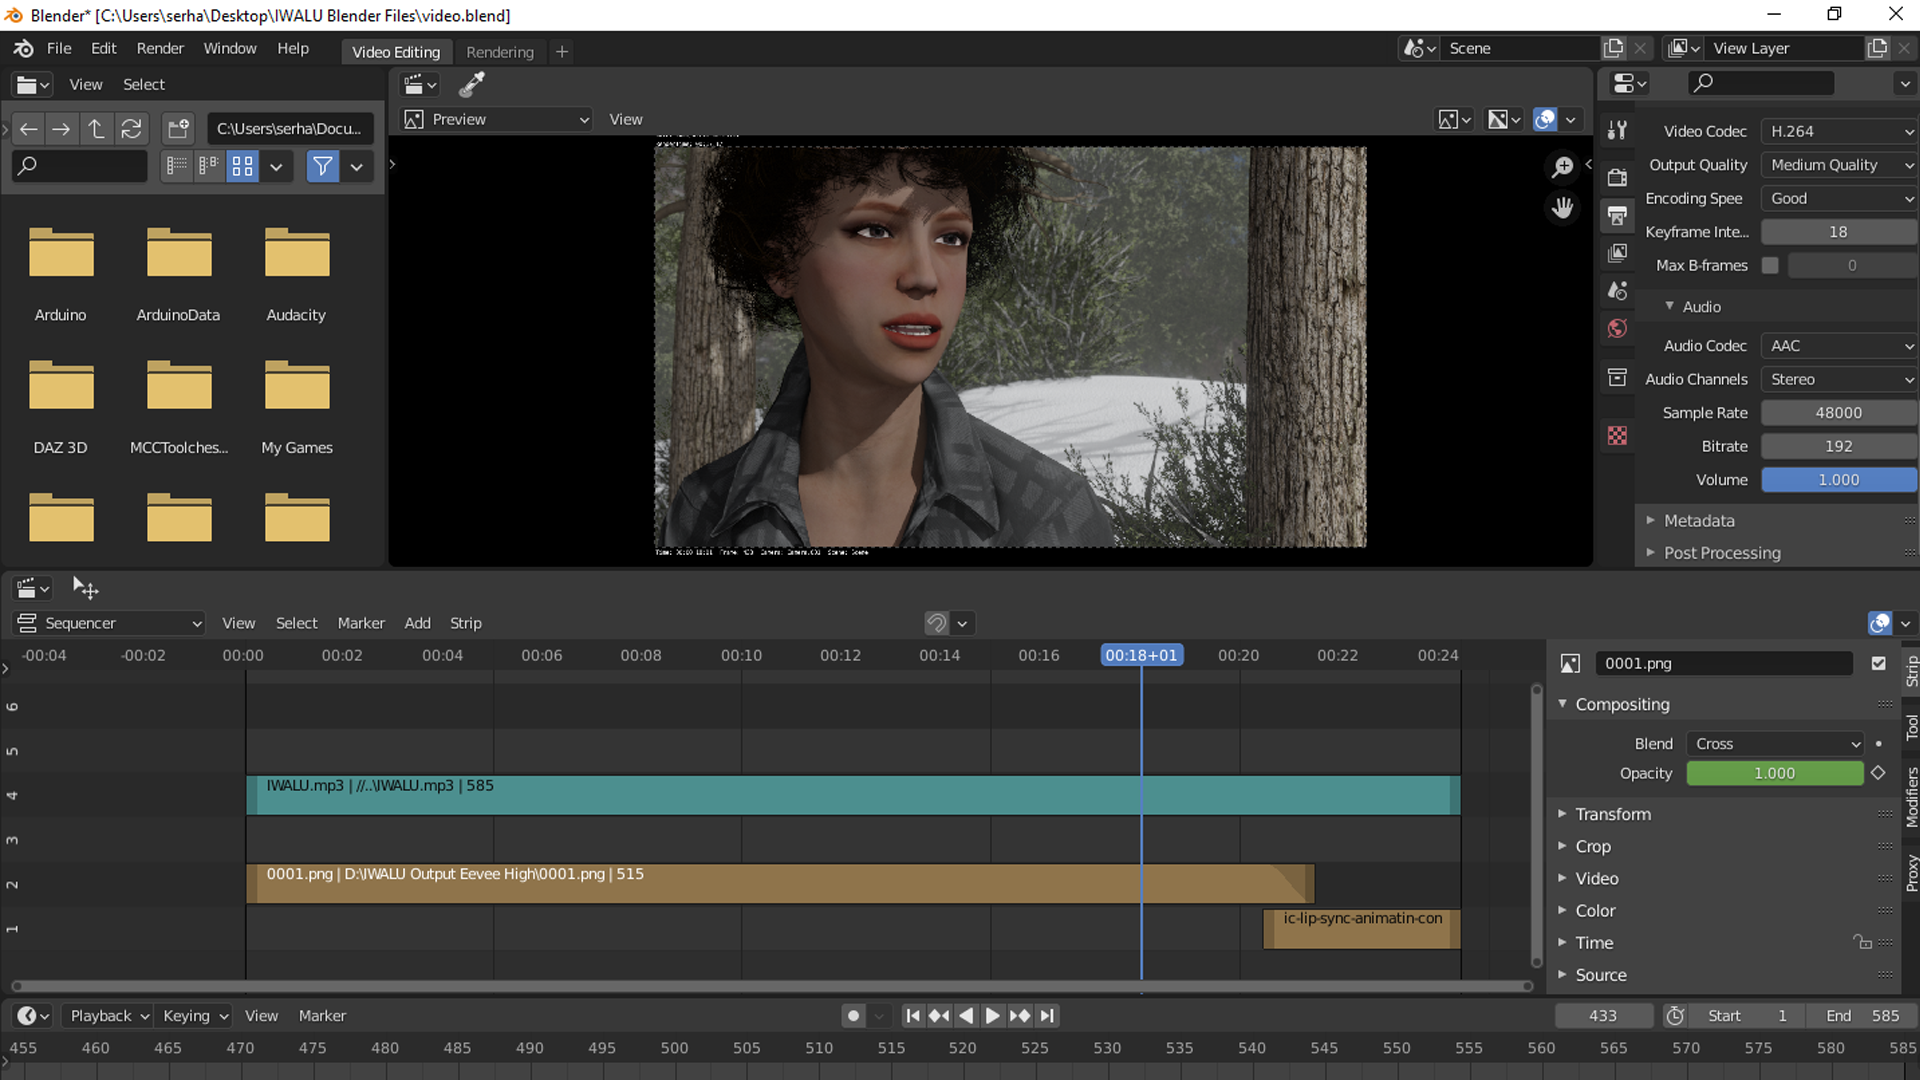Switch to vertical list display mode
Viewport: 1920px width, 1080px height.
(x=177, y=166)
